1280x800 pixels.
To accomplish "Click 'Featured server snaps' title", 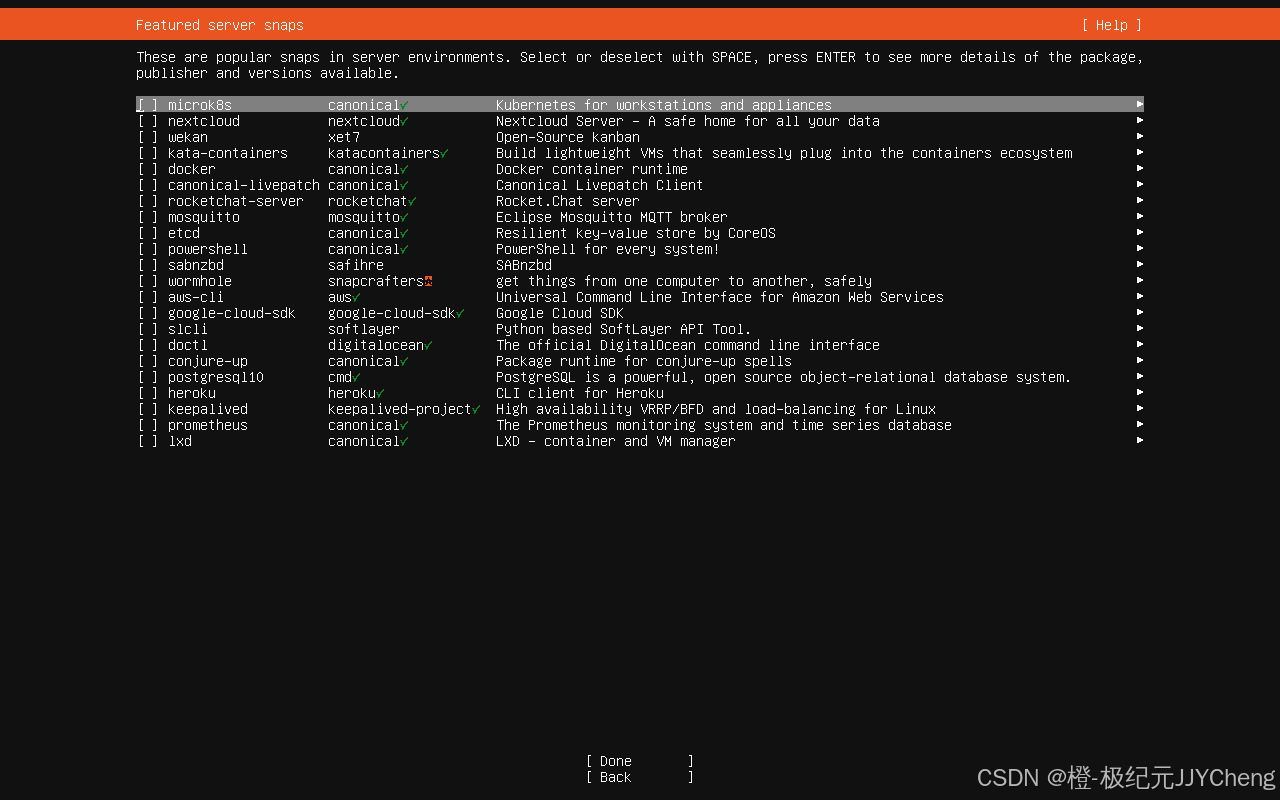I will click(x=220, y=25).
